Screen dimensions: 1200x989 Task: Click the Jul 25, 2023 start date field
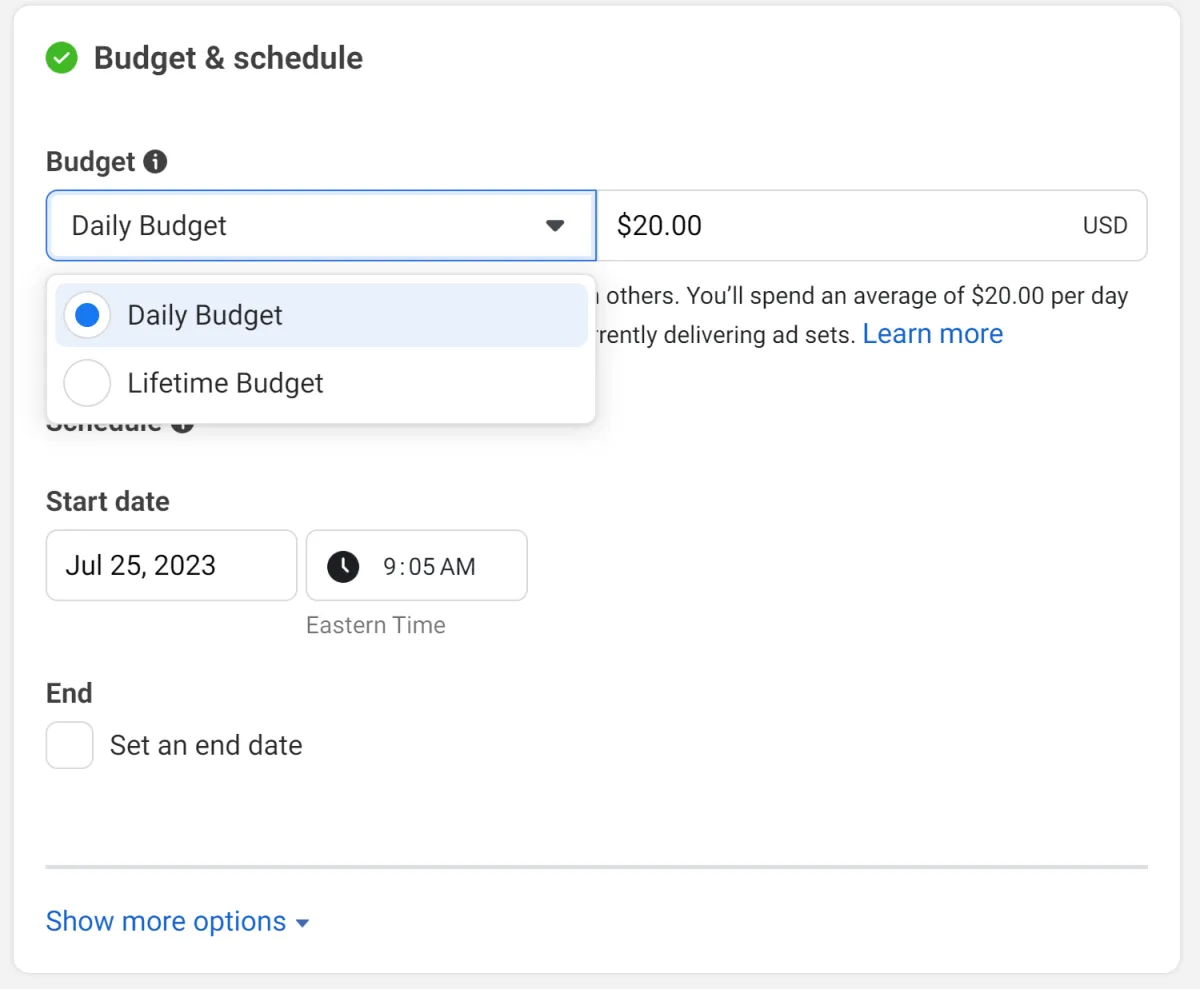[171, 565]
